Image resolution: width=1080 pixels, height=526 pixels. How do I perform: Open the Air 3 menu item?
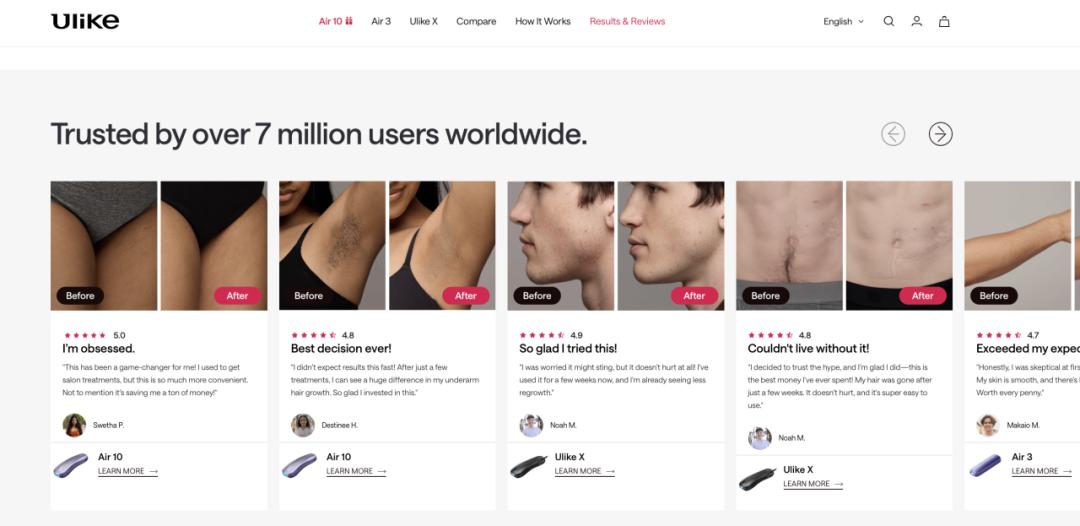pos(381,21)
